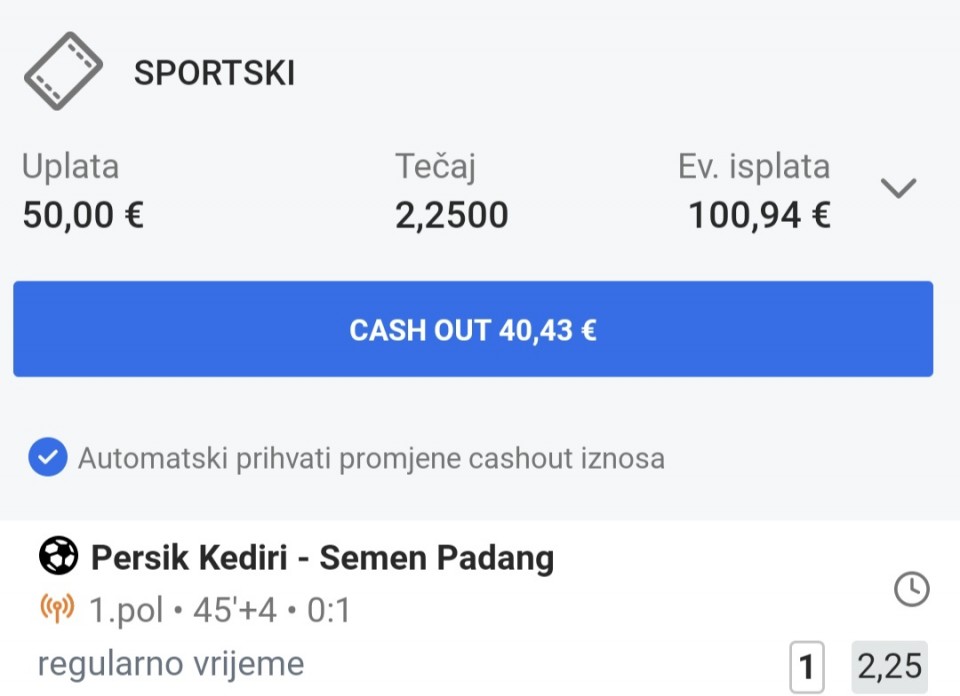Screen dimensions: 960x696
Task: Click the betting ticket icon
Action: click(x=63, y=71)
